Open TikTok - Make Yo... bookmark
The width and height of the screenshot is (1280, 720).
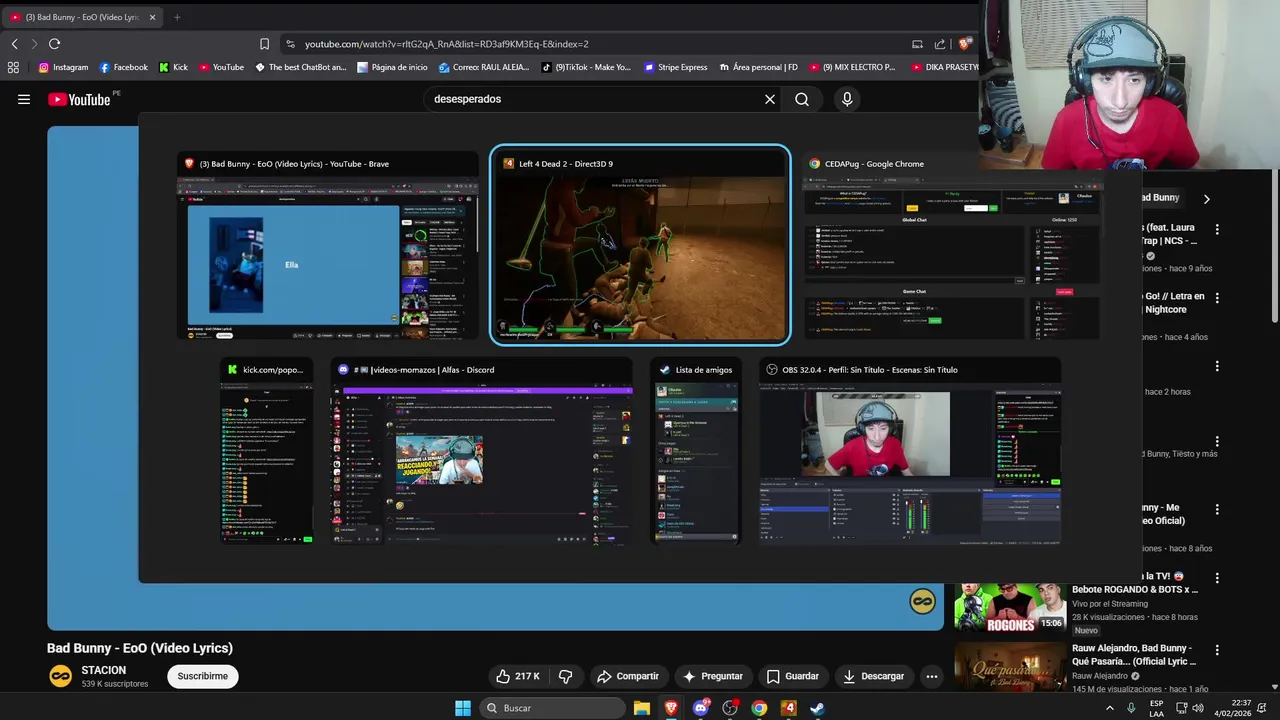586,67
